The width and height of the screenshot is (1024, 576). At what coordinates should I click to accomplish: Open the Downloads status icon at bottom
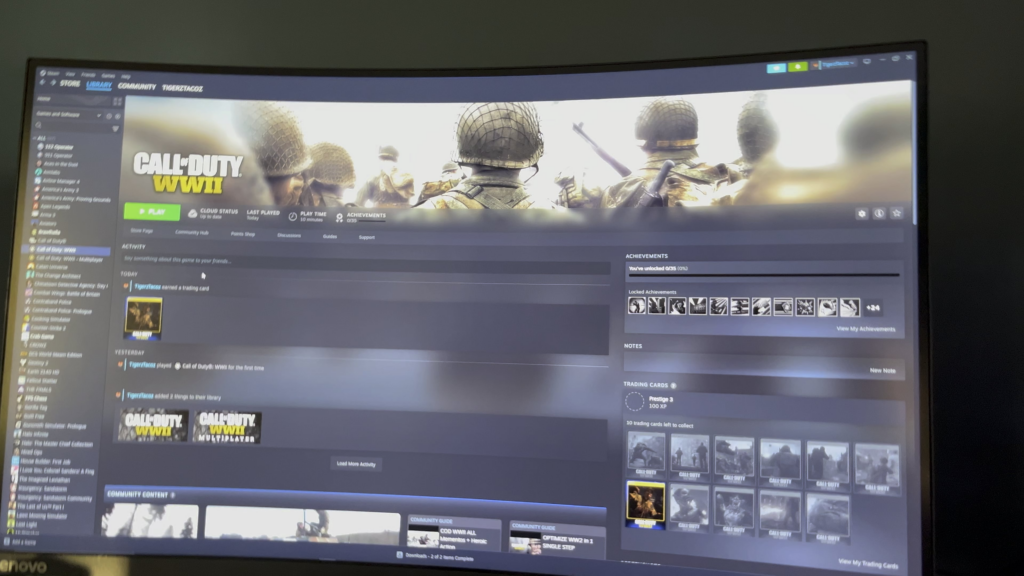[399, 555]
